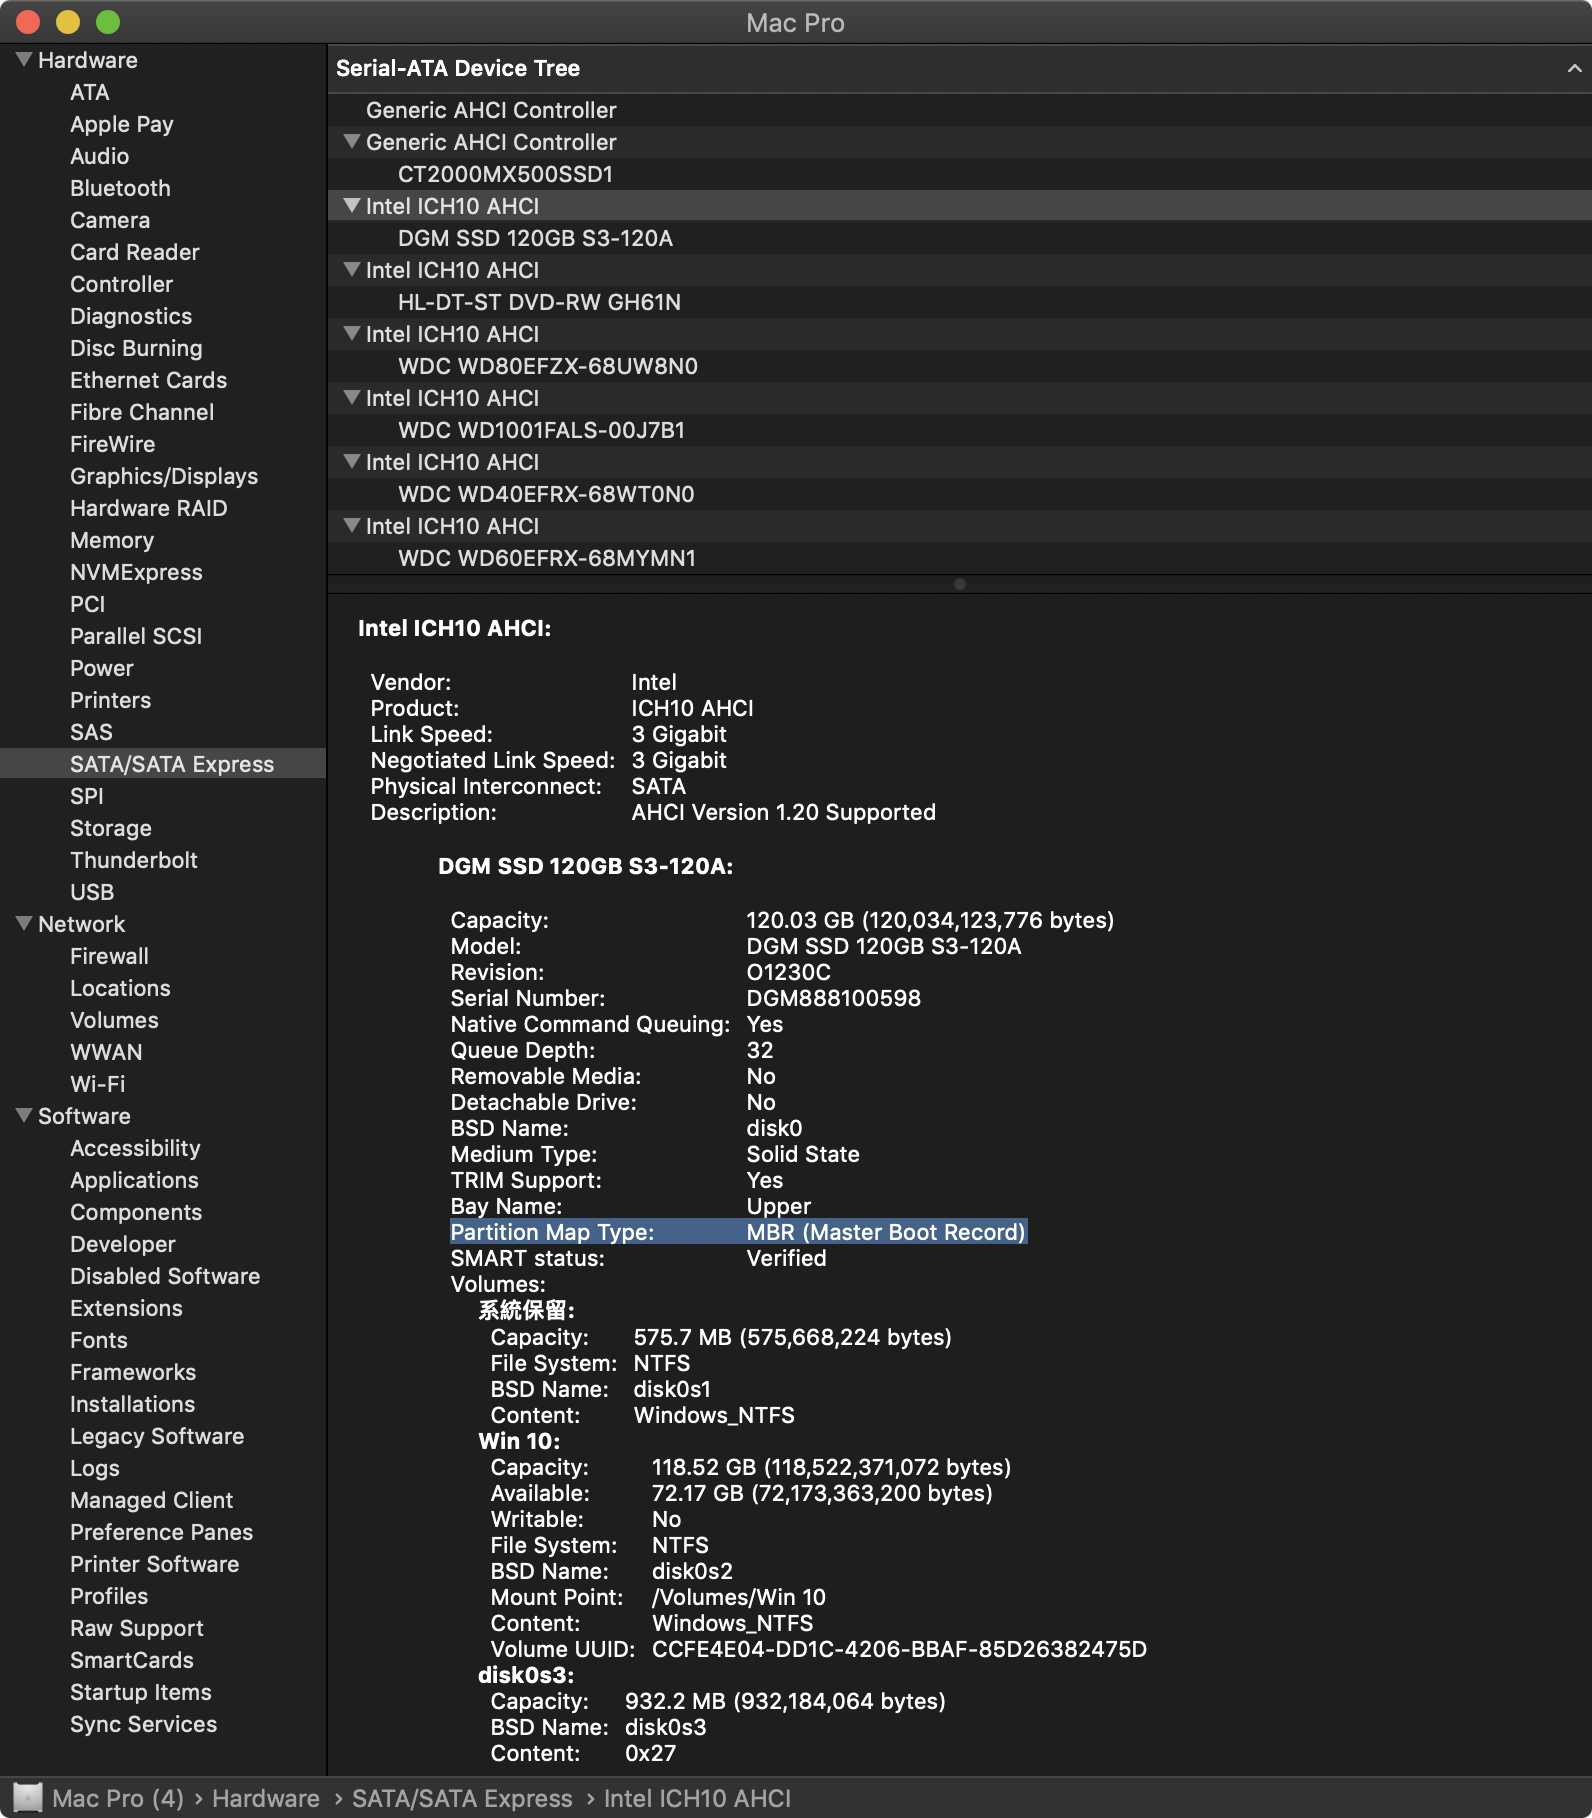Click Hardware in the path bar
The image size is (1592, 1818).
click(x=266, y=1798)
